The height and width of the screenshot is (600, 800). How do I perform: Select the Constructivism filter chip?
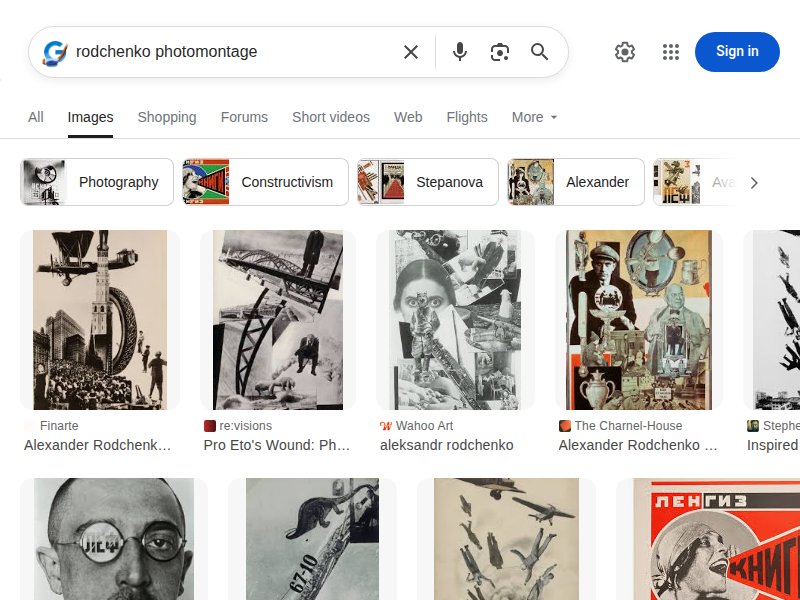(264, 182)
